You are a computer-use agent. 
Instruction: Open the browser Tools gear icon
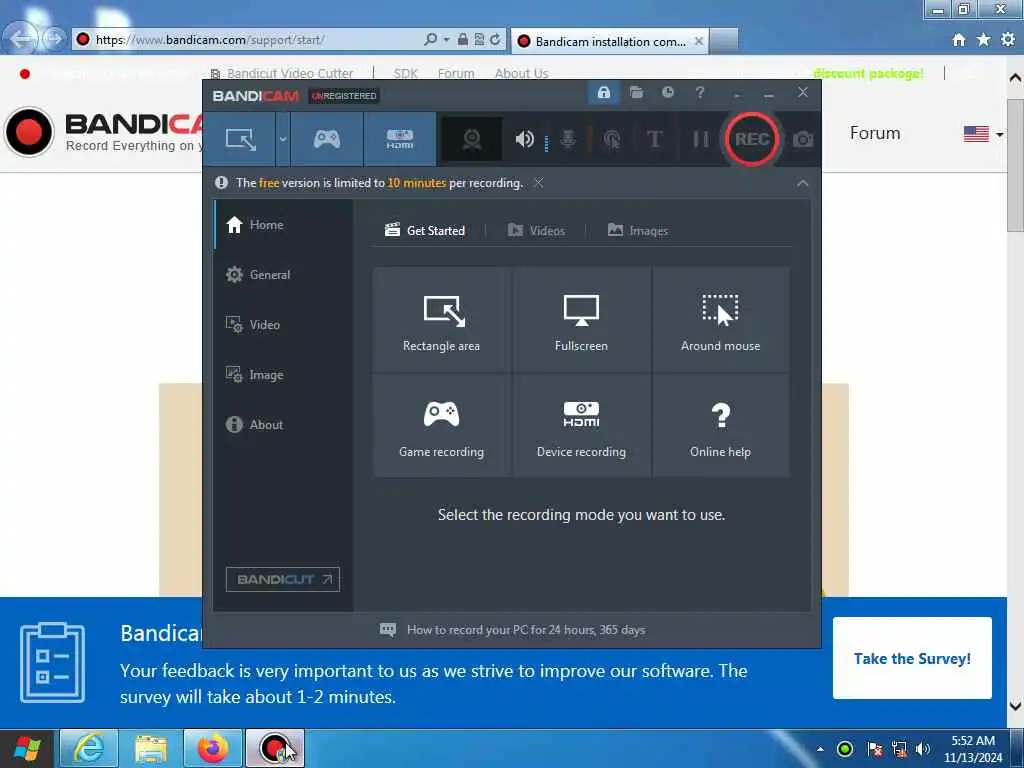(1008, 40)
